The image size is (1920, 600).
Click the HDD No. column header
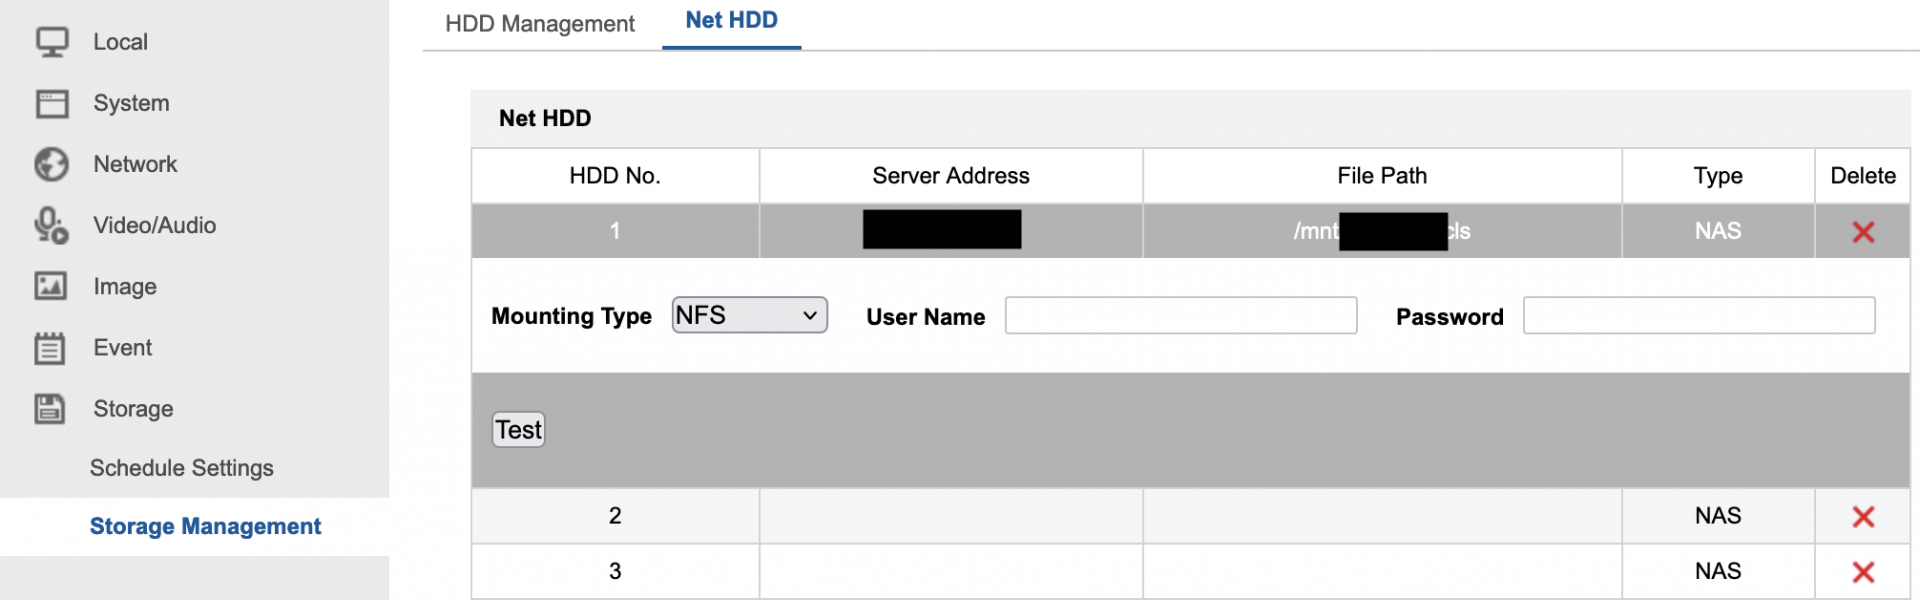[615, 176]
